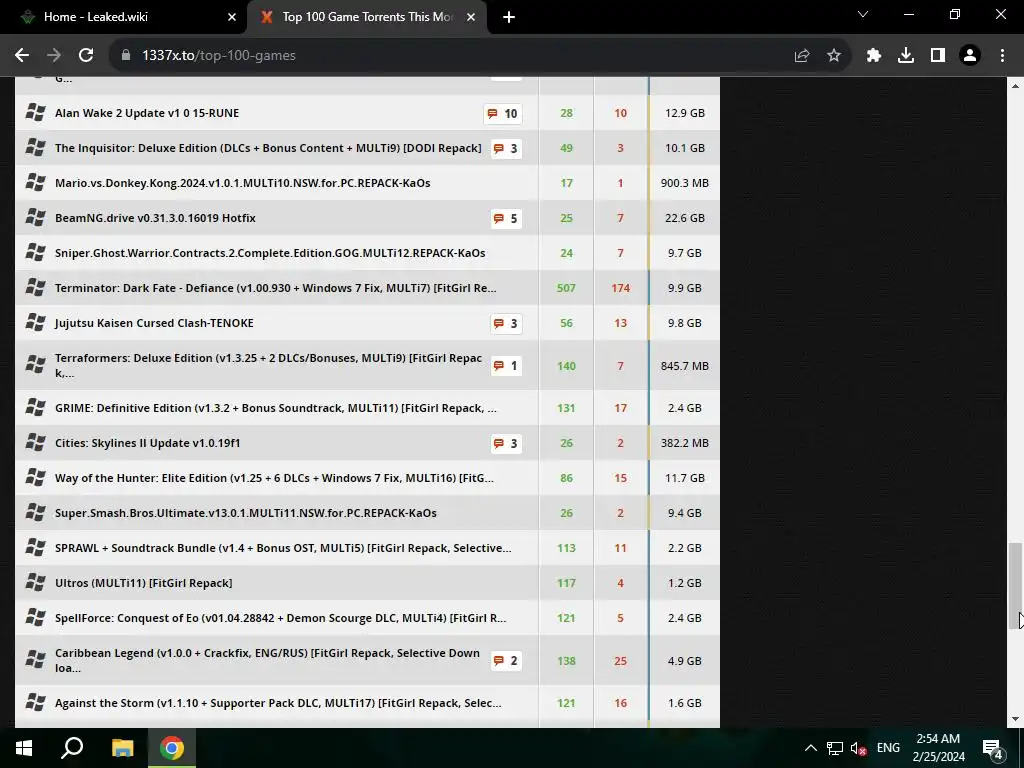Viewport: 1024px width, 768px height.
Task: Click Chrome icon in taskbar
Action: click(x=172, y=748)
